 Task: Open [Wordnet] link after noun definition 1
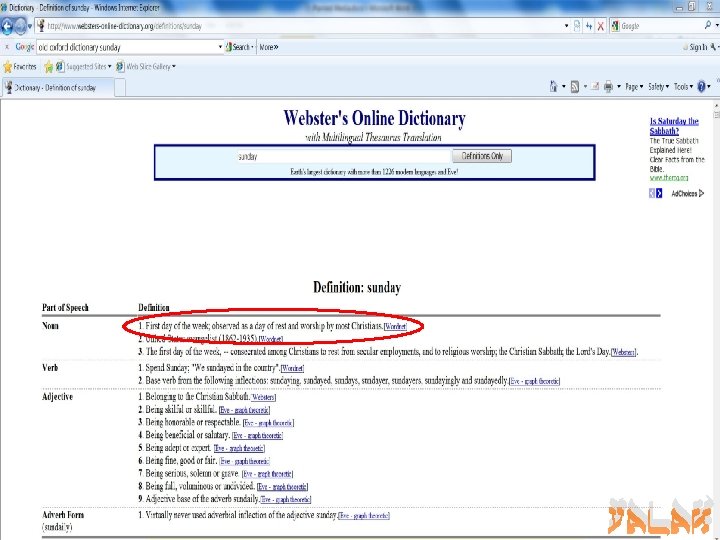(x=395, y=326)
